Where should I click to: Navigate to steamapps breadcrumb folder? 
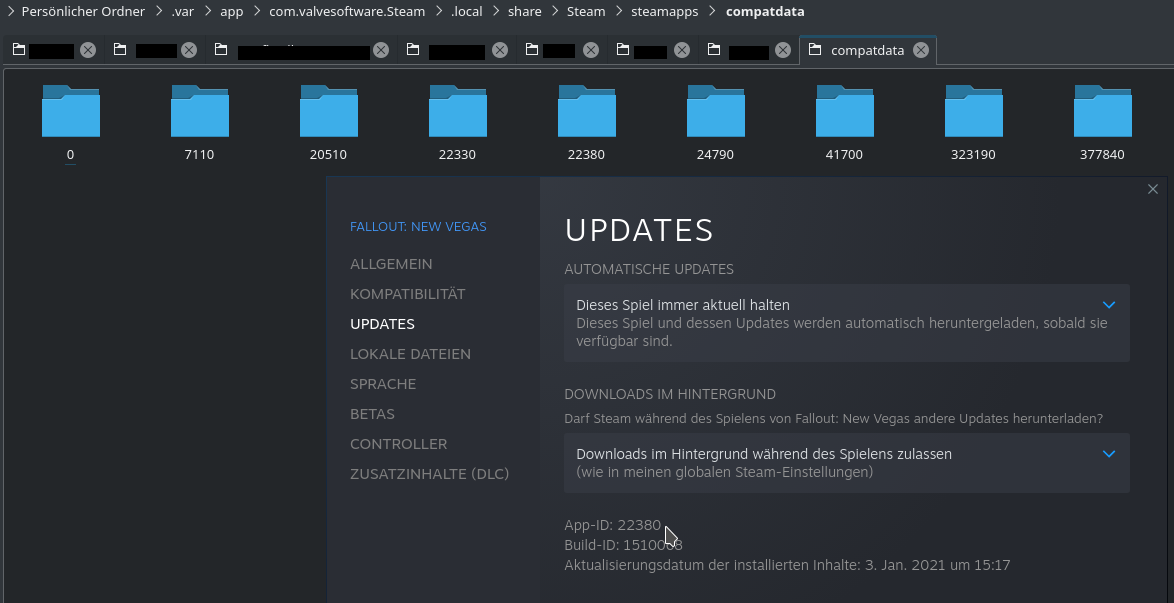pyautogui.click(x=664, y=12)
